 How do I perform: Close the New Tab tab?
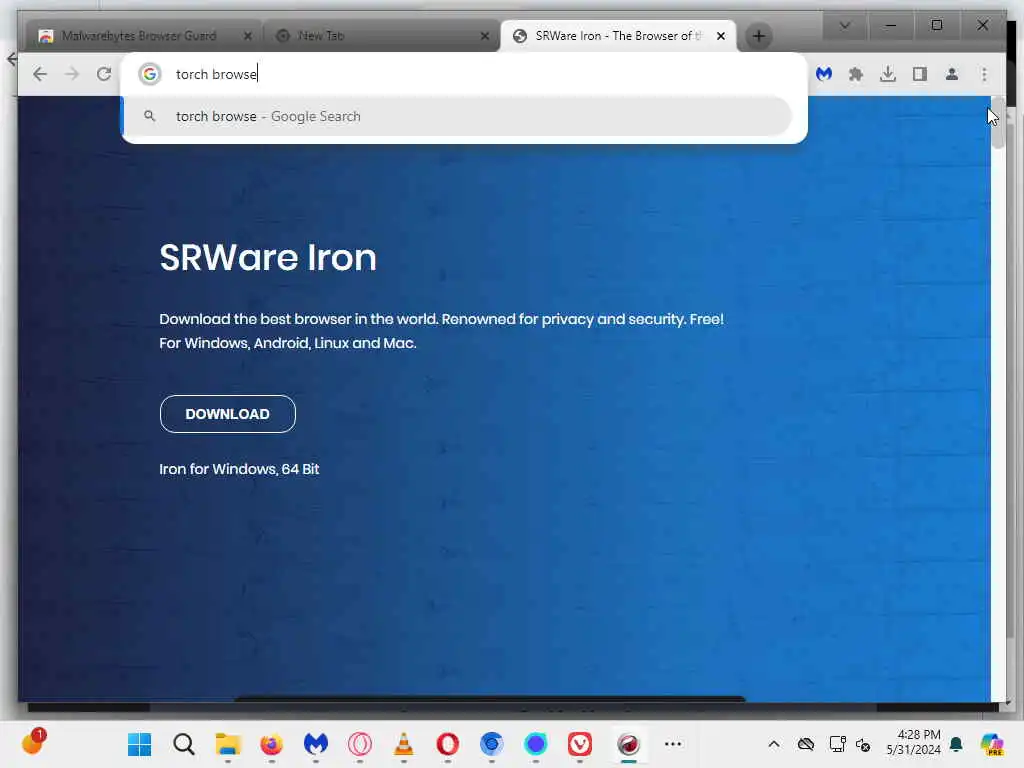click(x=485, y=36)
